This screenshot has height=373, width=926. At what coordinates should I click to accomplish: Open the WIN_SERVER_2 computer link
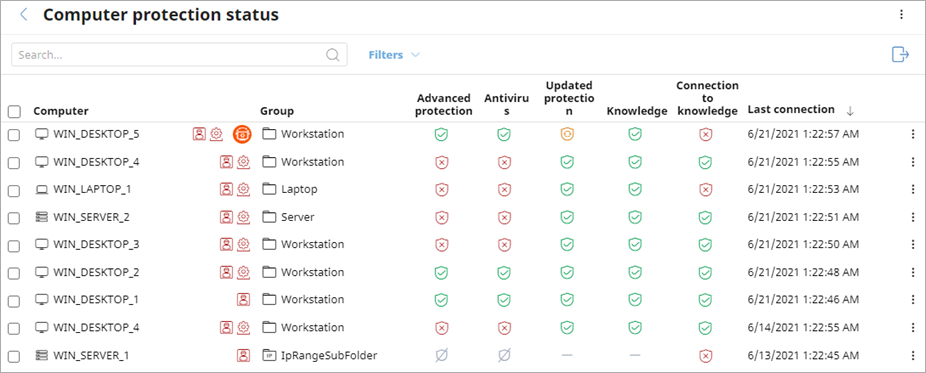(92, 217)
